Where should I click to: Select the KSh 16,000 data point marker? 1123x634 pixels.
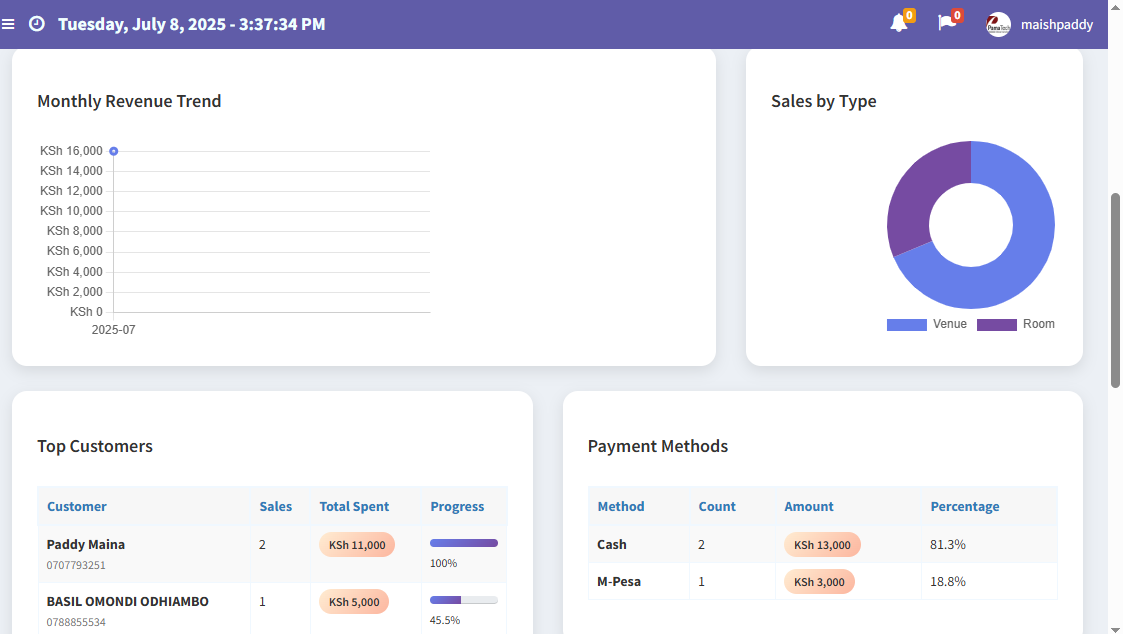tap(113, 150)
